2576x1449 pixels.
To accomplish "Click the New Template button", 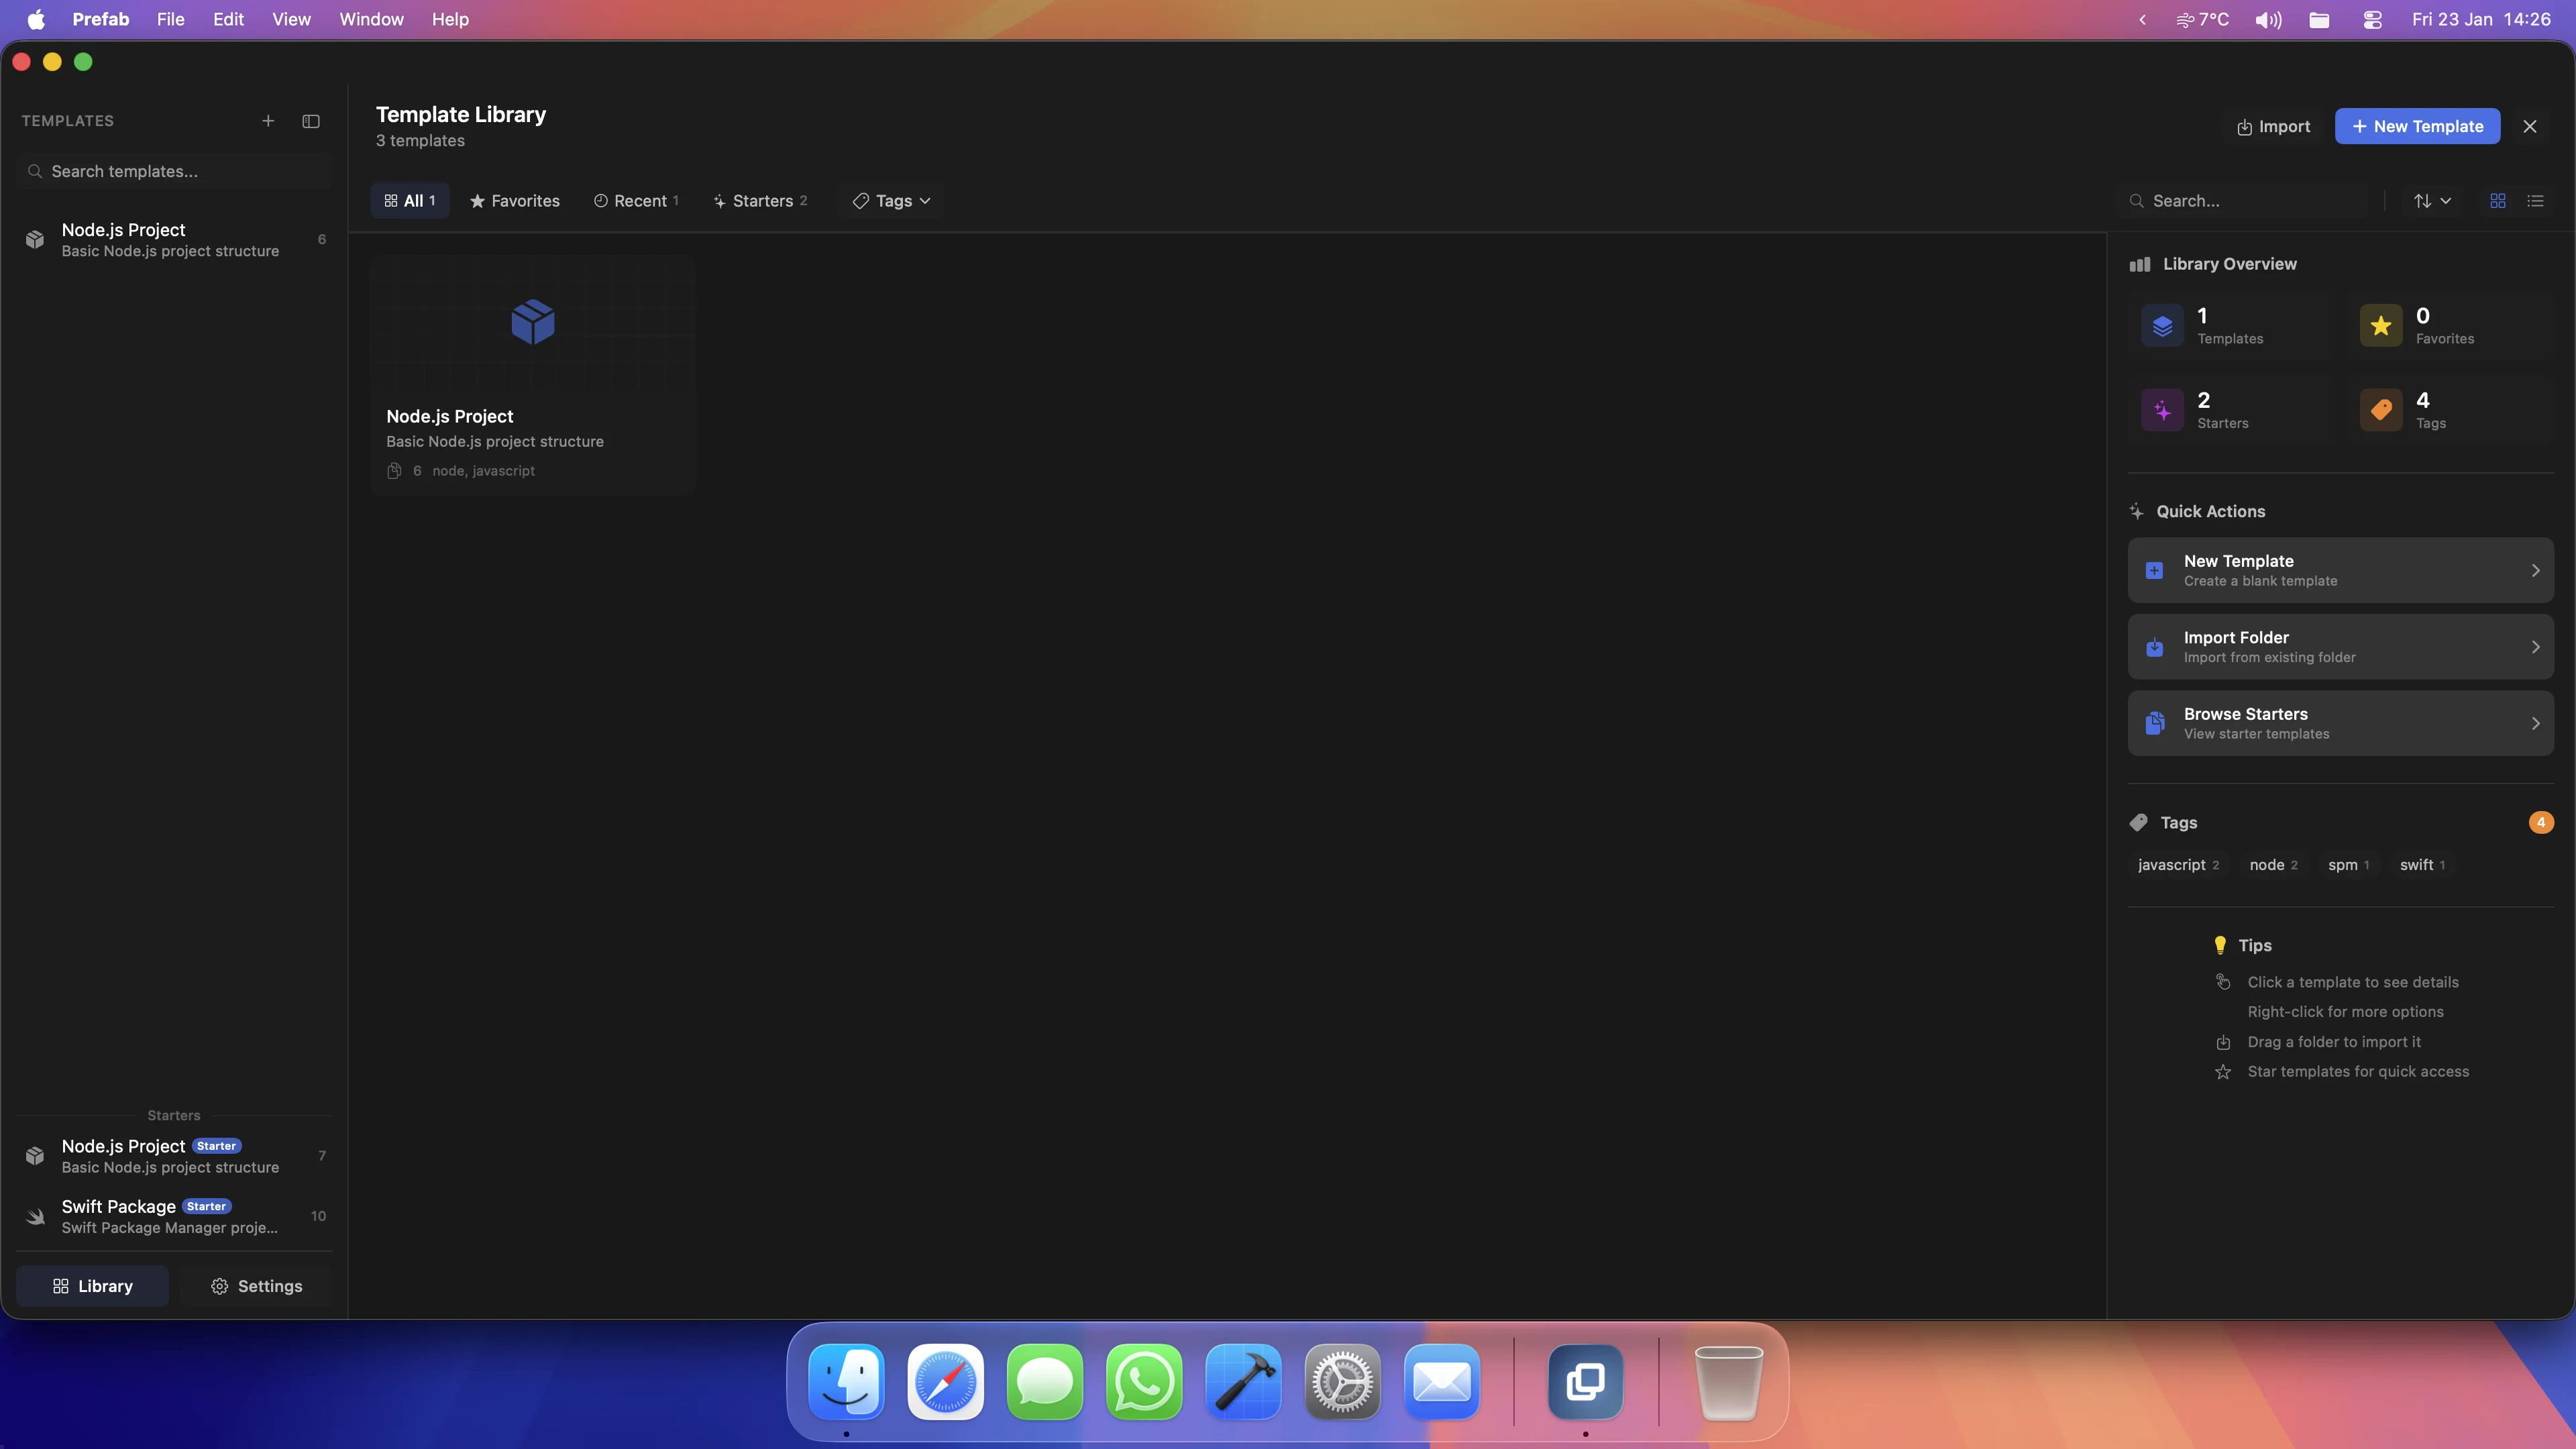I will tap(2418, 126).
